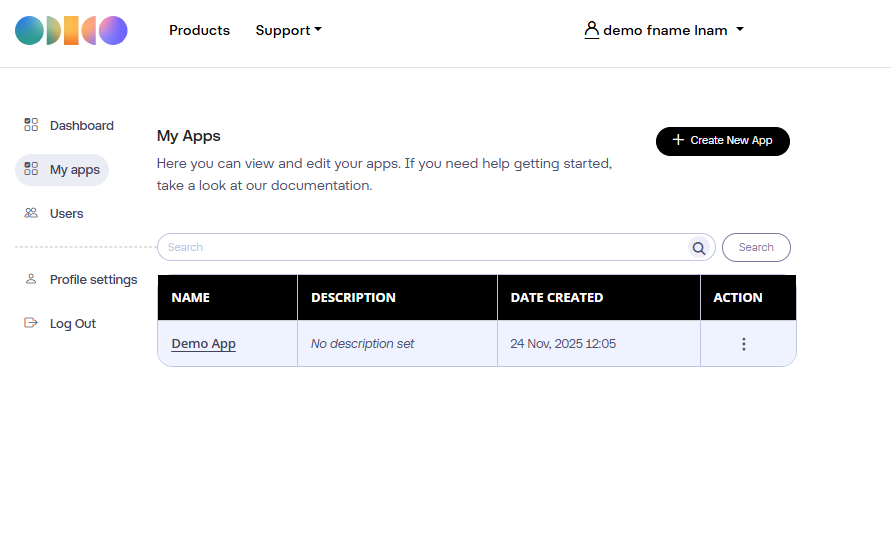This screenshot has width=891, height=538.
Task: Click the DATE CREATED column header
Action: point(556,298)
